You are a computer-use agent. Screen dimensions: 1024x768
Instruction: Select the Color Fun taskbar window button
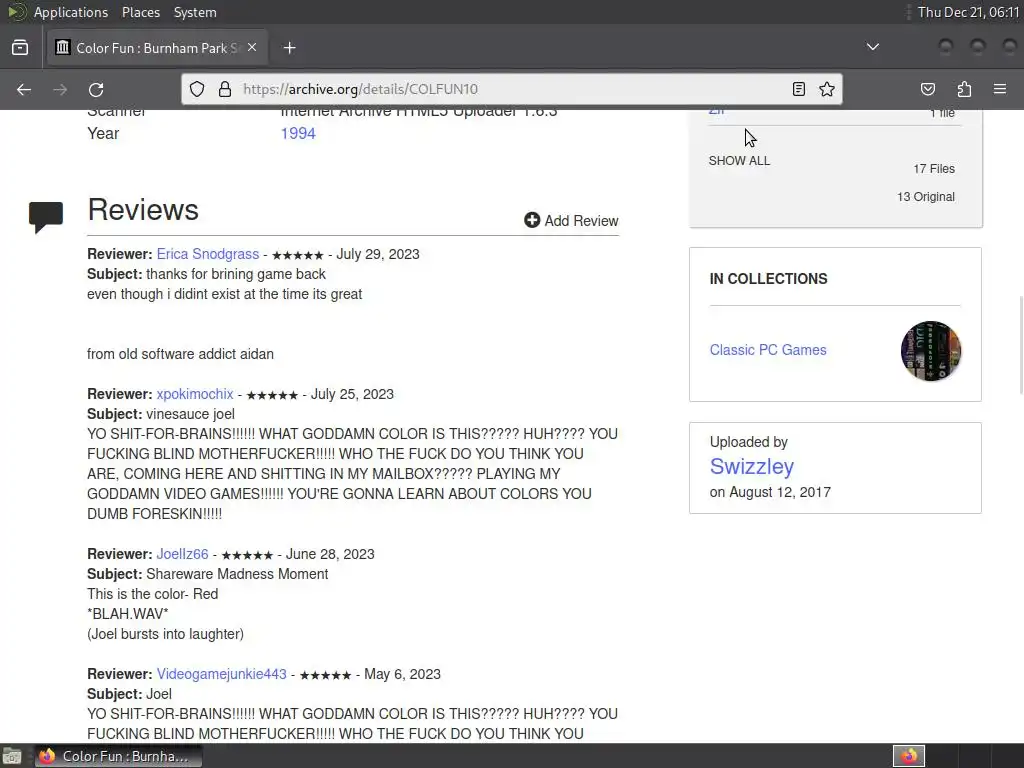click(x=118, y=756)
